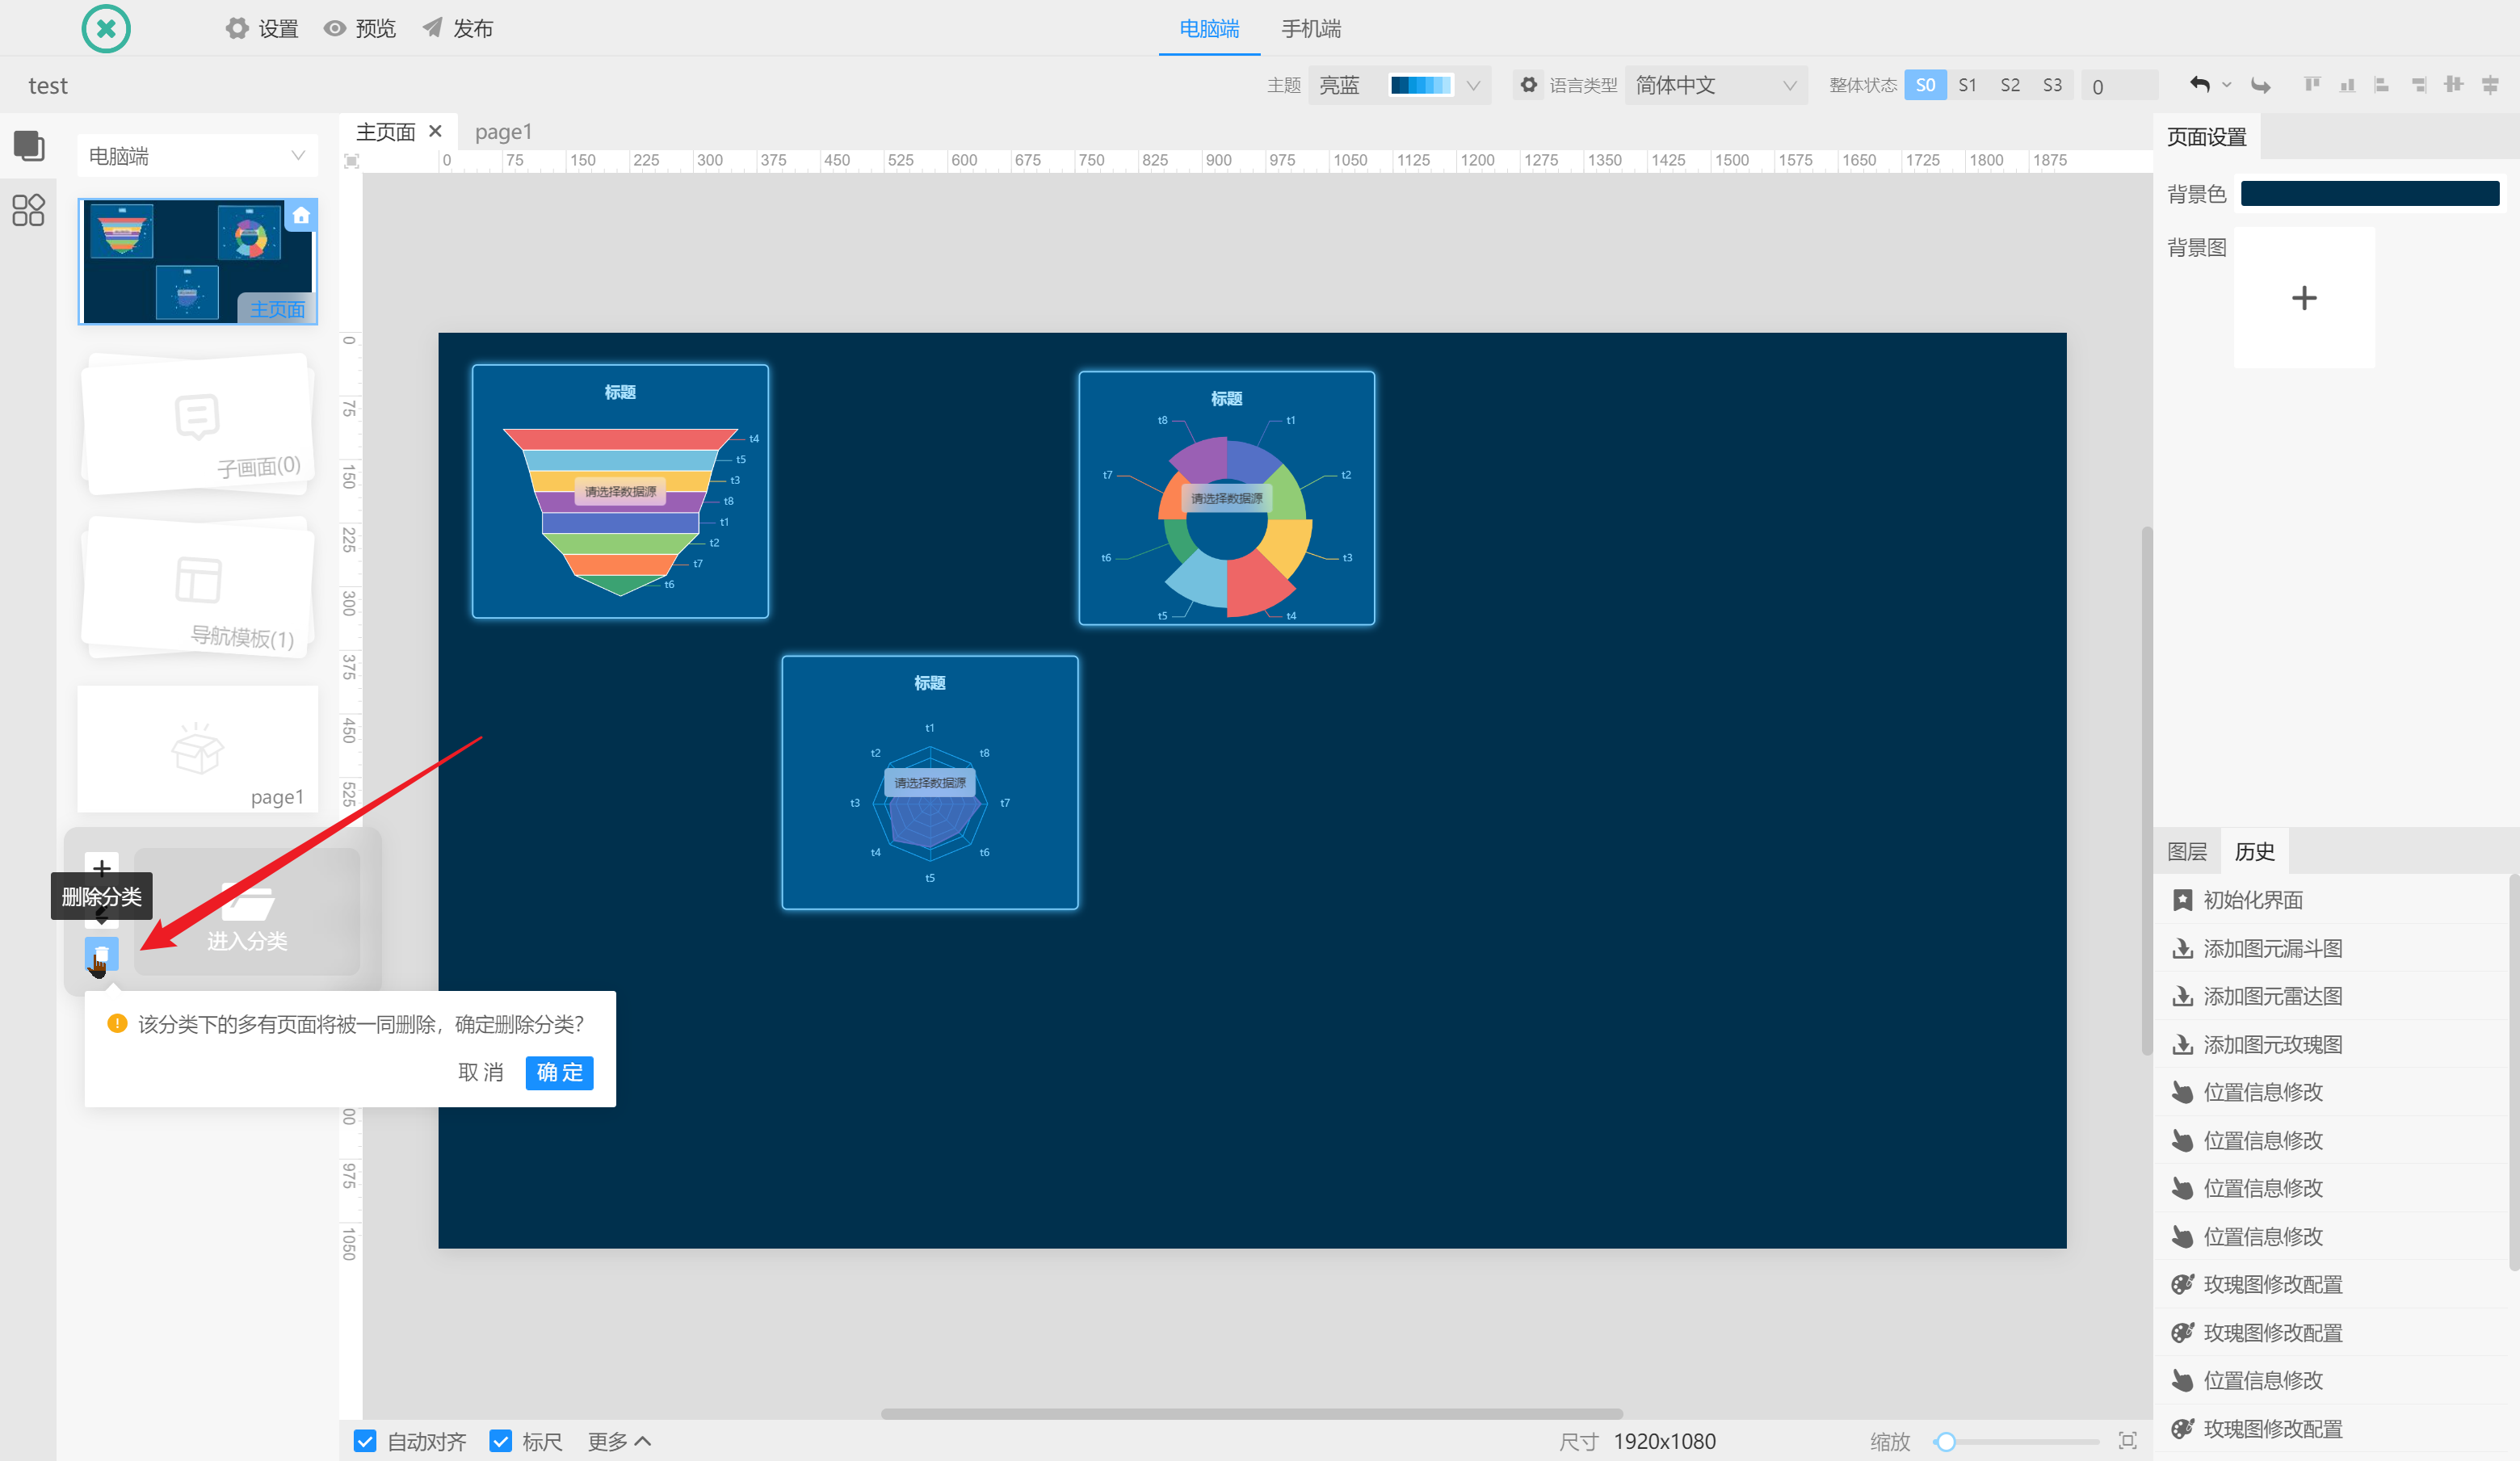Toggle the 自动对齐 checkbox
Viewport: 2520px width, 1461px height.
click(365, 1441)
